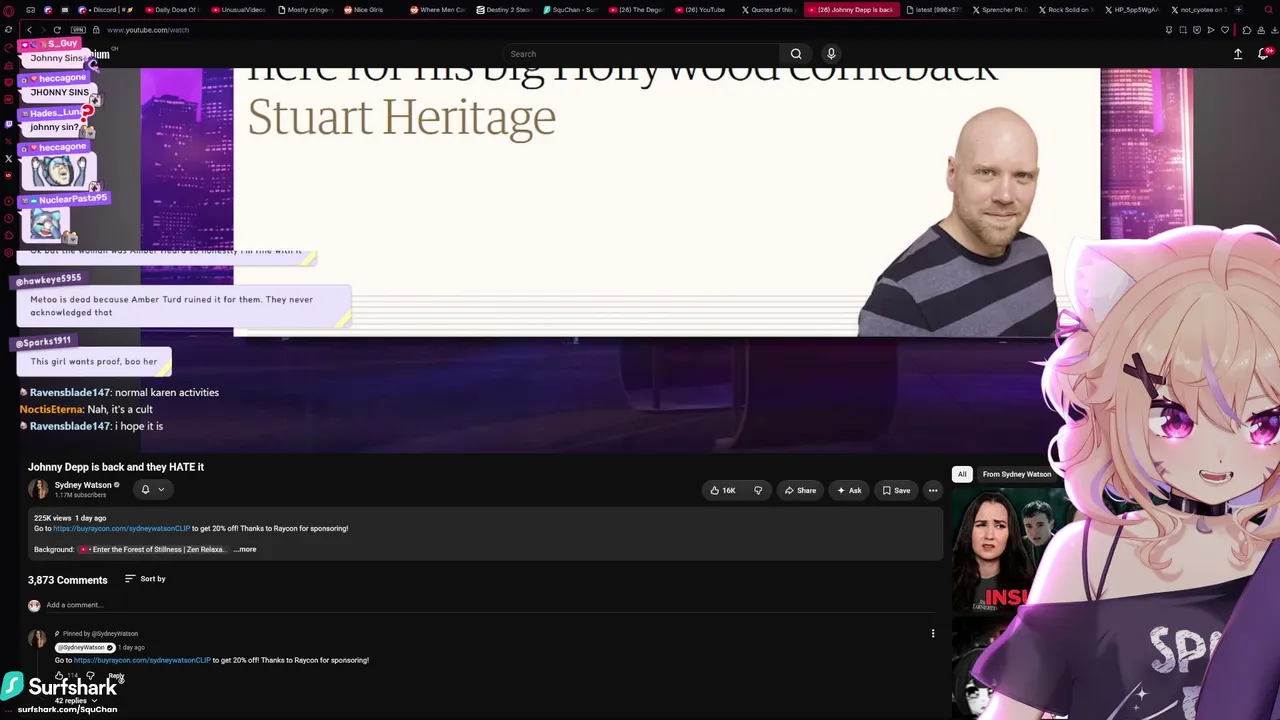This screenshot has height=720, width=1280.
Task: Open the pinned comment's three-dot menu
Action: tap(933, 633)
